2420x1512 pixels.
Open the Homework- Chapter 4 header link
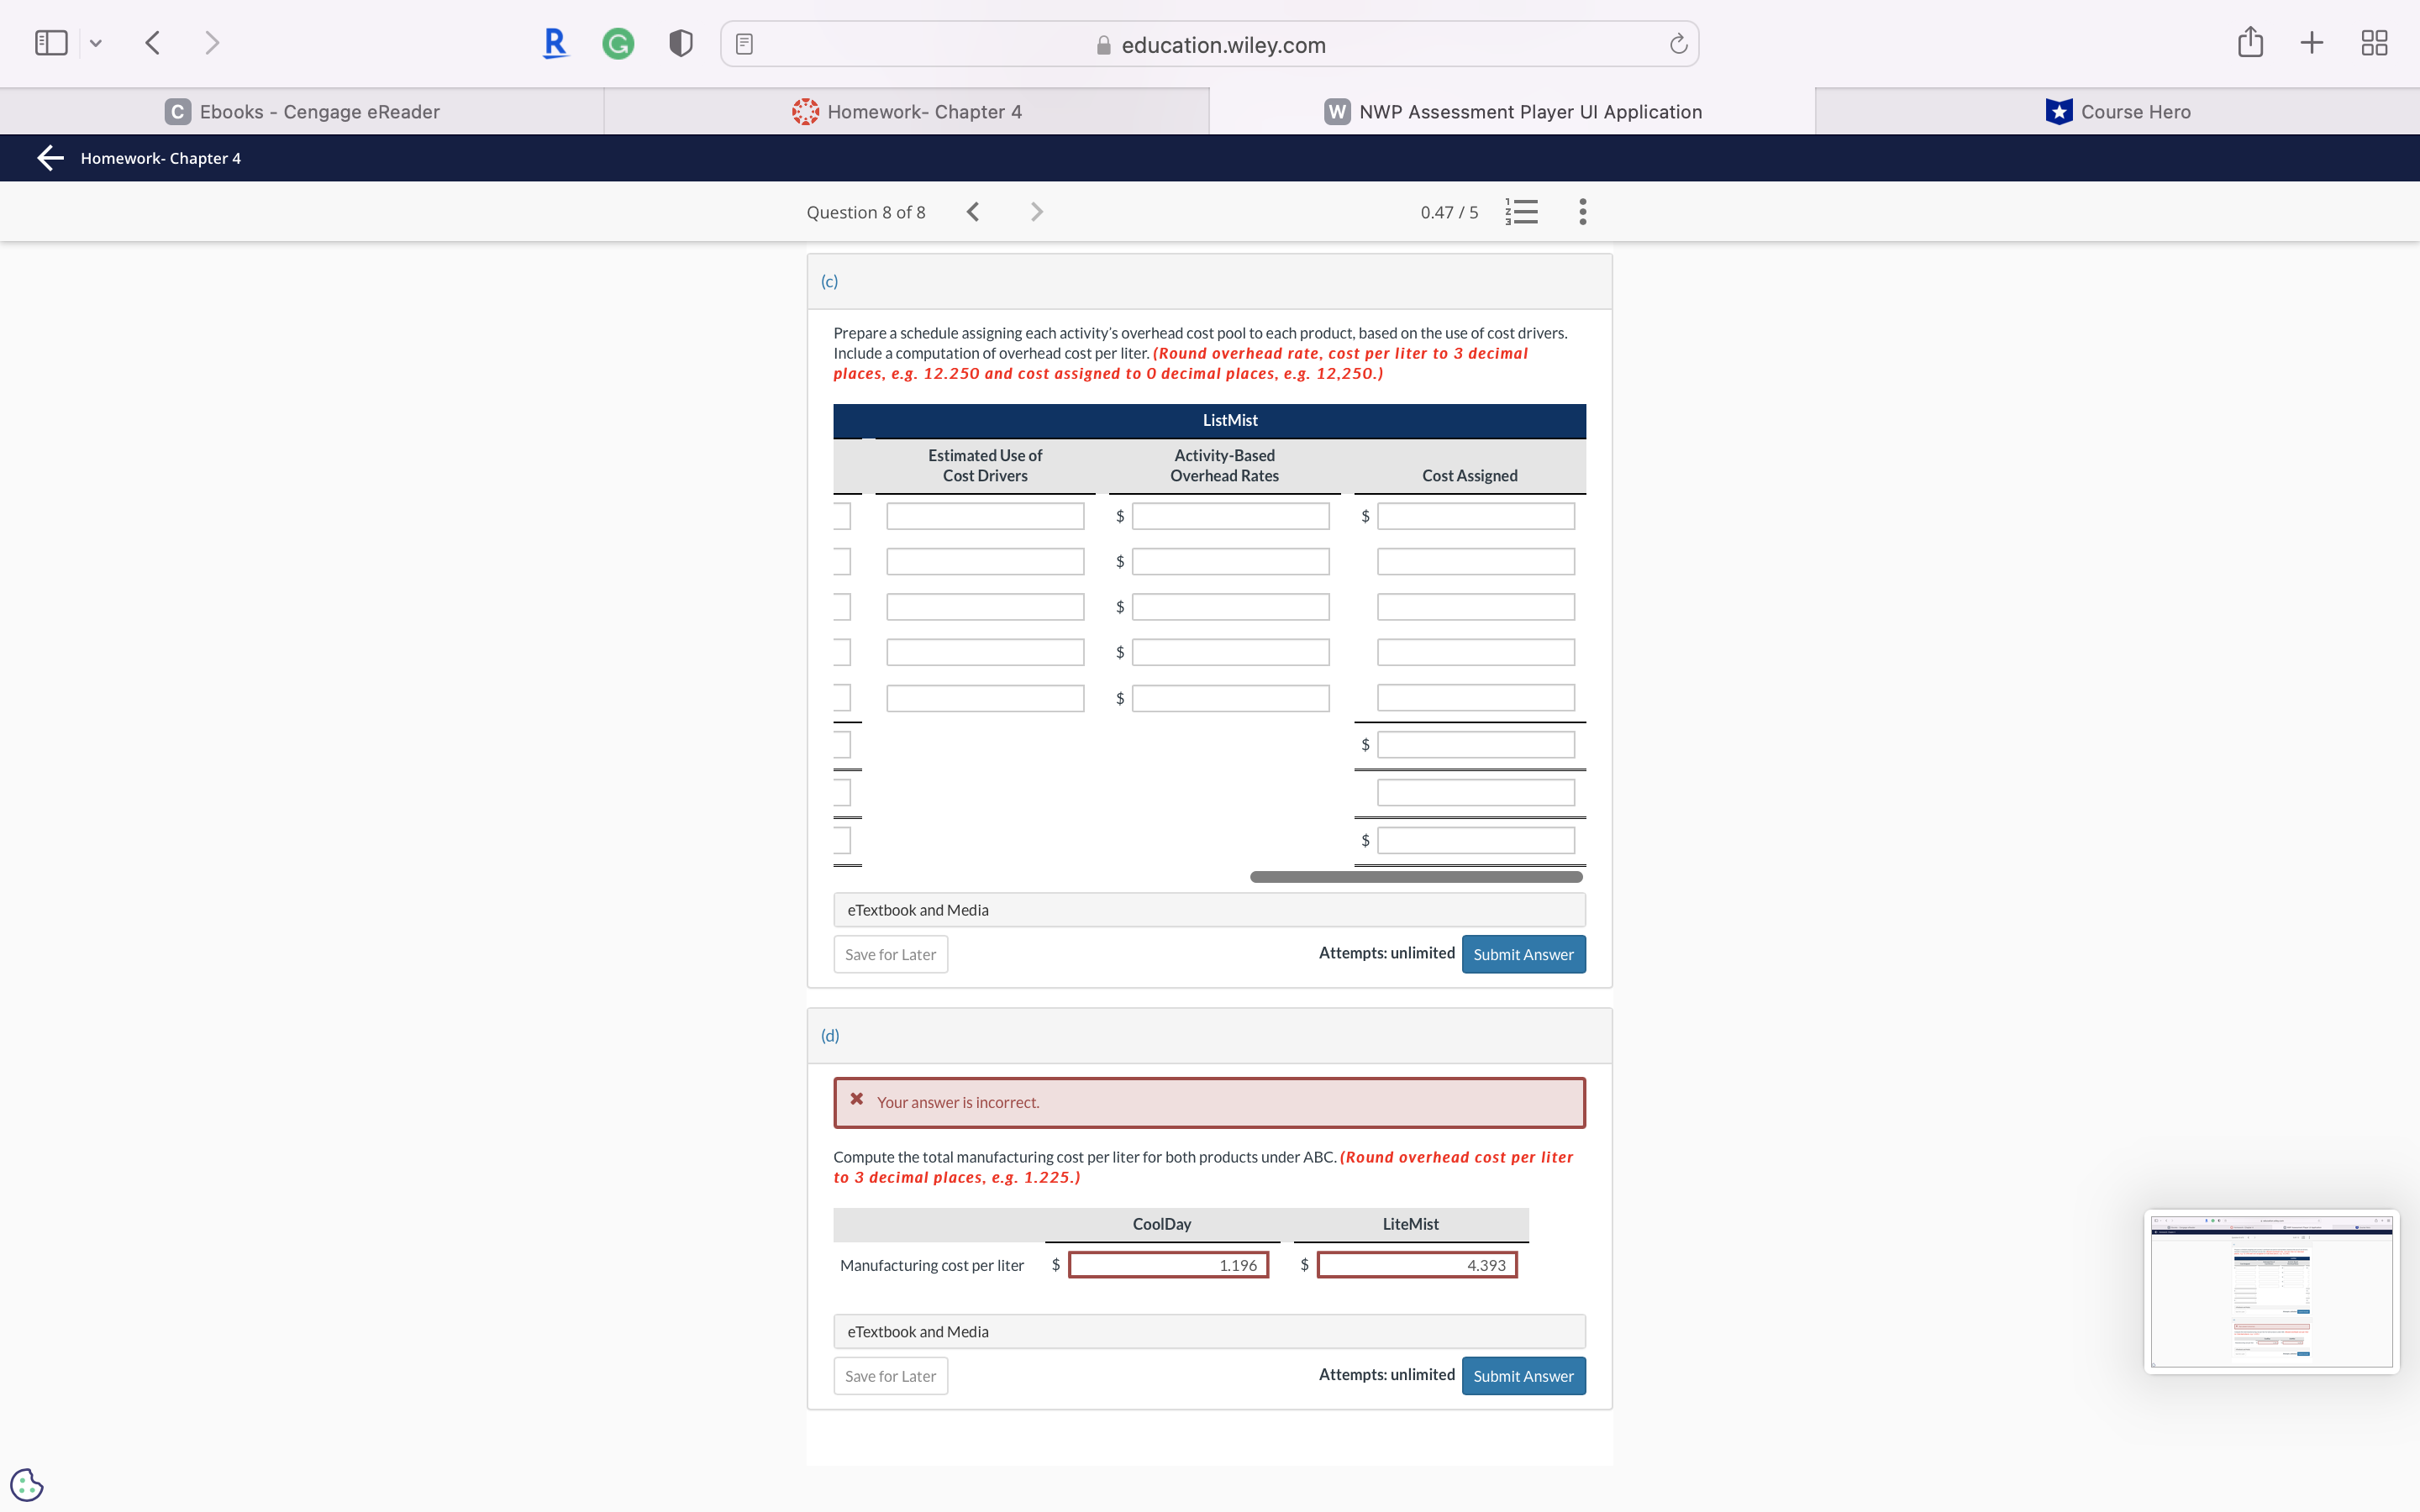[x=161, y=158]
